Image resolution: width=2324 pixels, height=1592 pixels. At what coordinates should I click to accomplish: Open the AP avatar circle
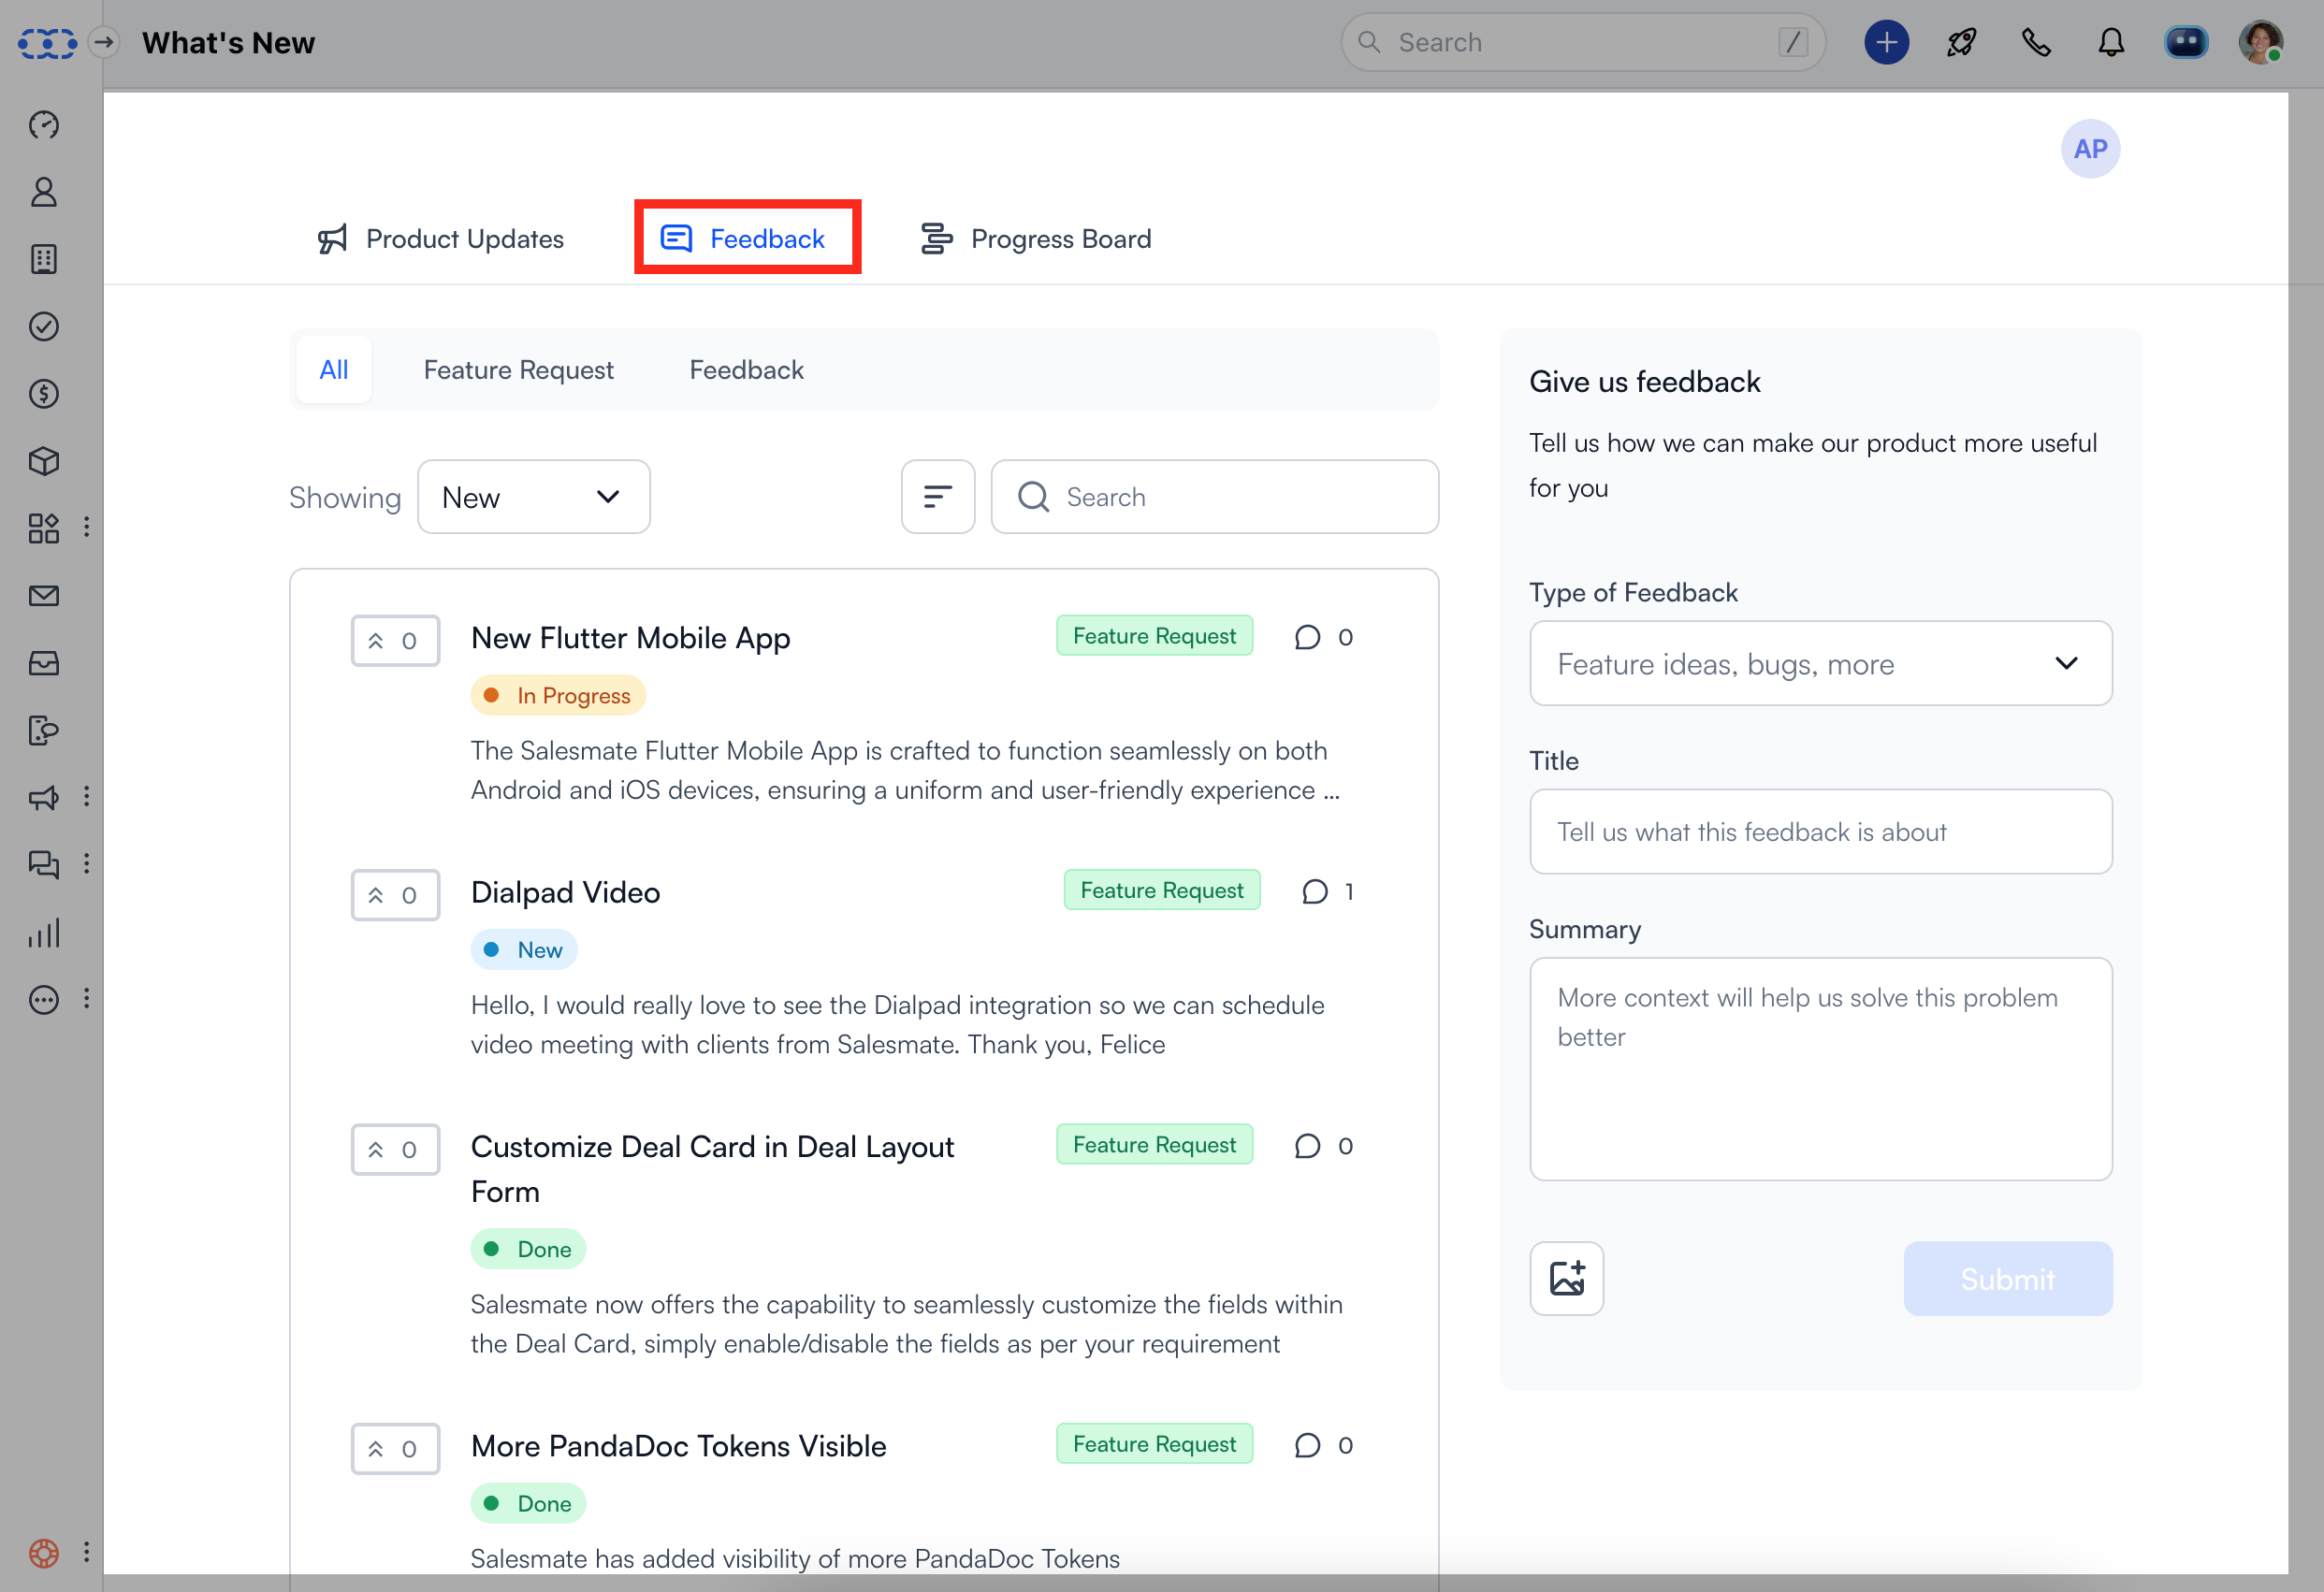(2090, 149)
